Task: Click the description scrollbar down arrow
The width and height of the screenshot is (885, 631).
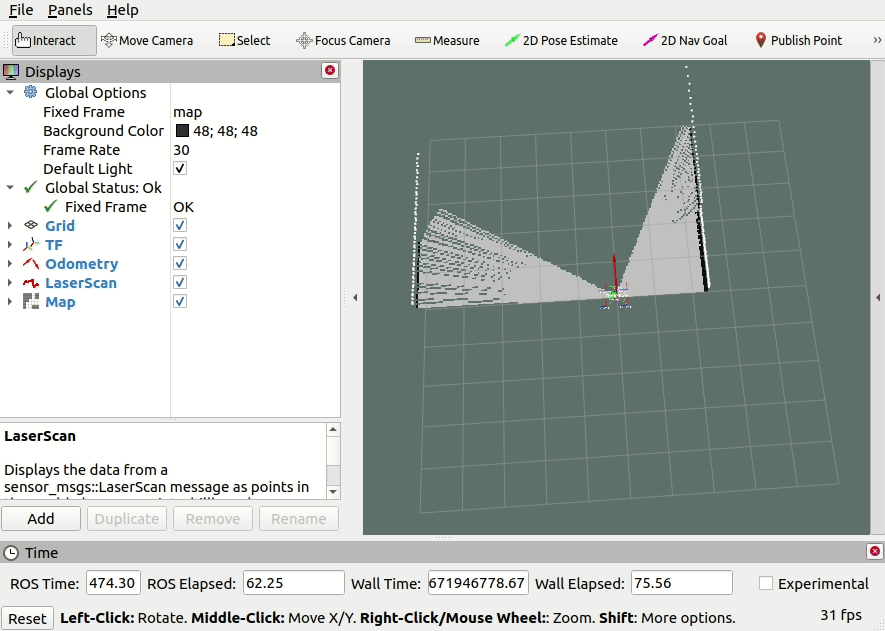Action: (x=333, y=492)
